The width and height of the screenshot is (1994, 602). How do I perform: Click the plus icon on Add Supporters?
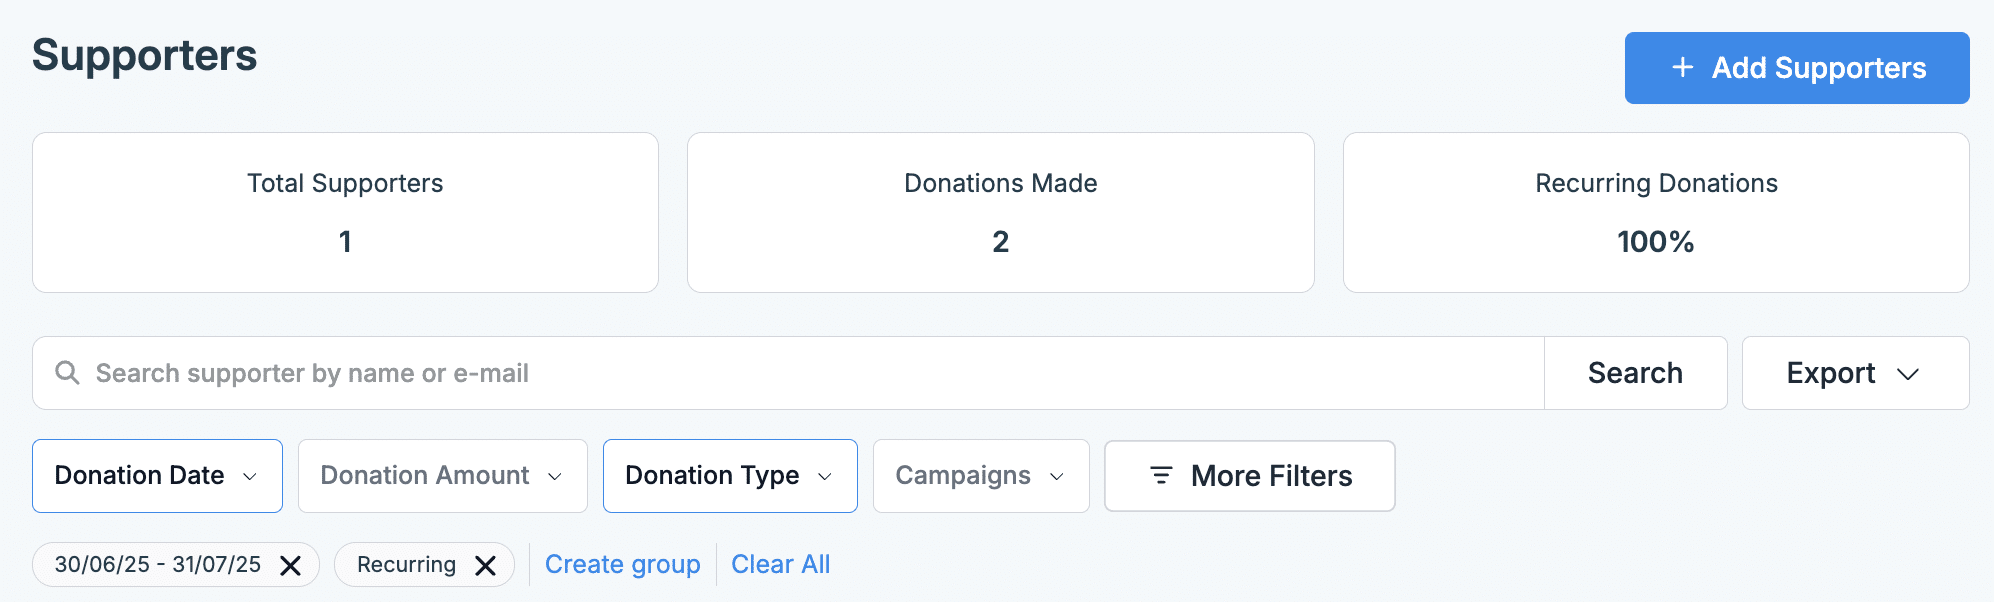(1681, 68)
